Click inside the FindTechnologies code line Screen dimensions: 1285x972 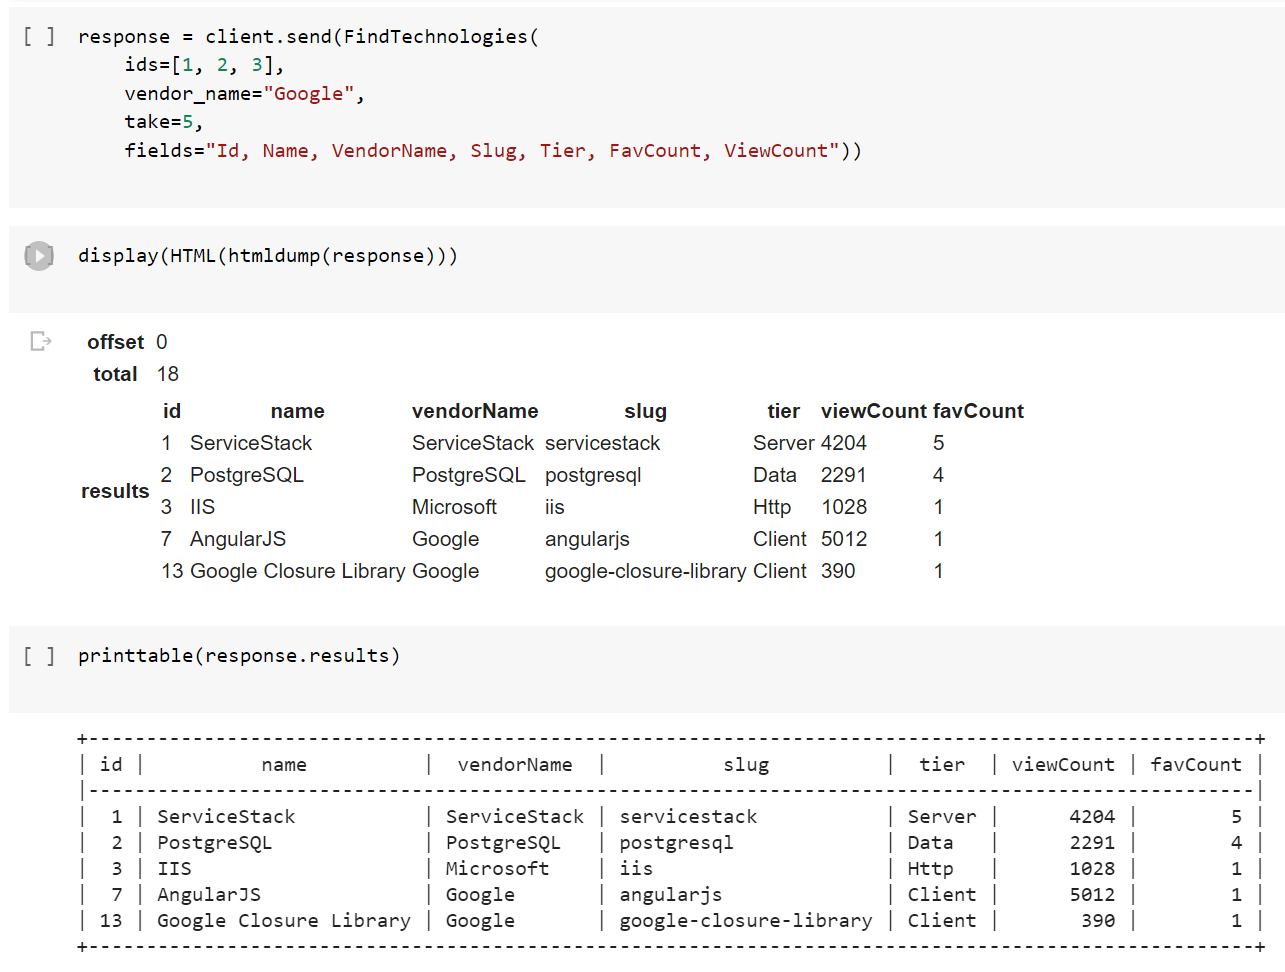point(308,37)
